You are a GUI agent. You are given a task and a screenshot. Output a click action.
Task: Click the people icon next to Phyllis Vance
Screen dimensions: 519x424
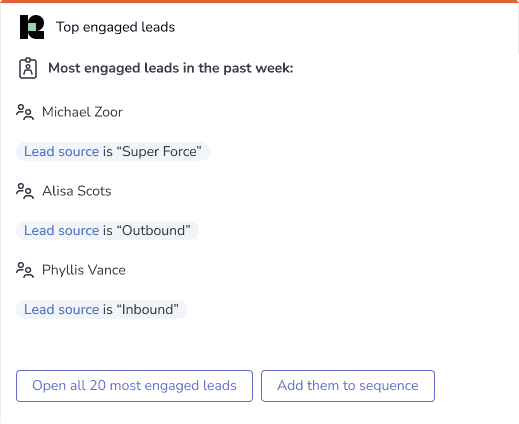(25, 270)
